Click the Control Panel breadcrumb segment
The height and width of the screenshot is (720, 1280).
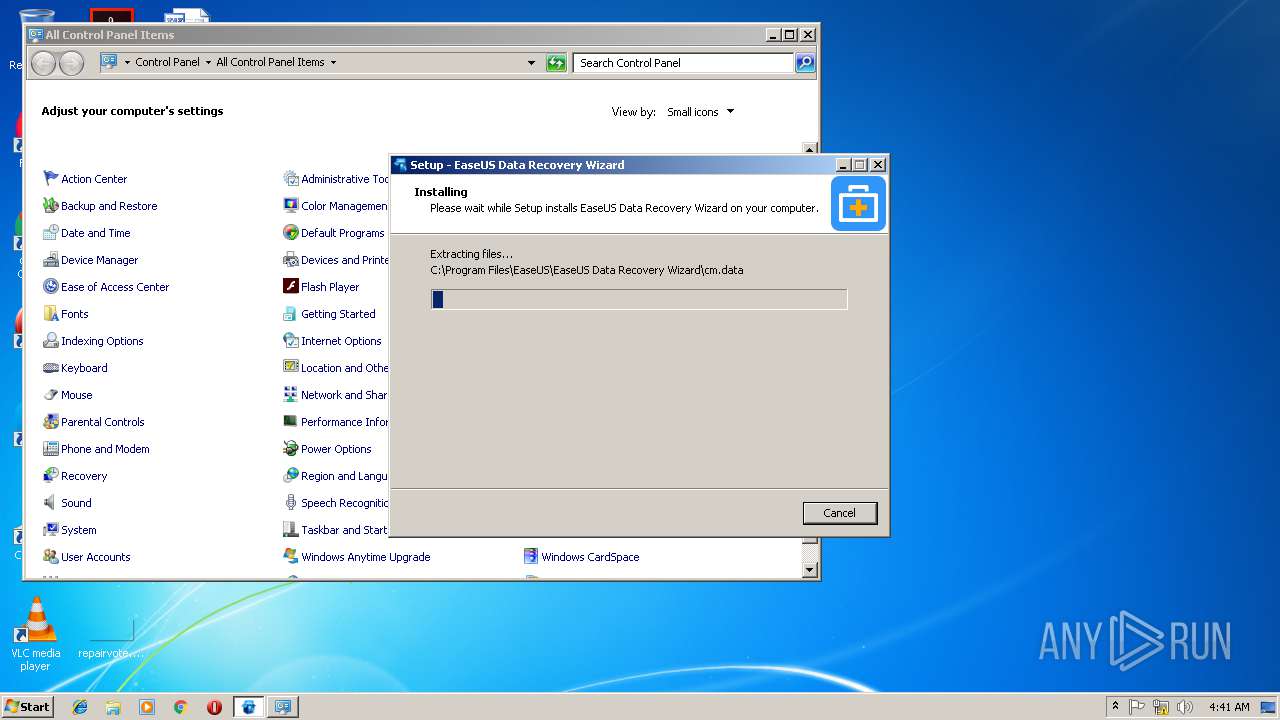(167, 62)
